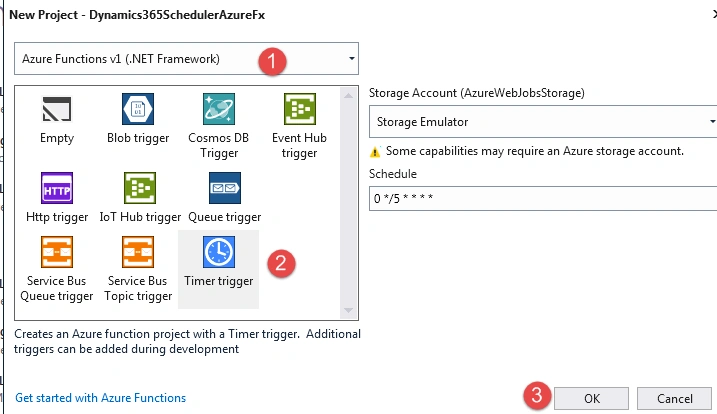Click the Storage Account (AzureWebJobsStorage) label

tap(476, 93)
